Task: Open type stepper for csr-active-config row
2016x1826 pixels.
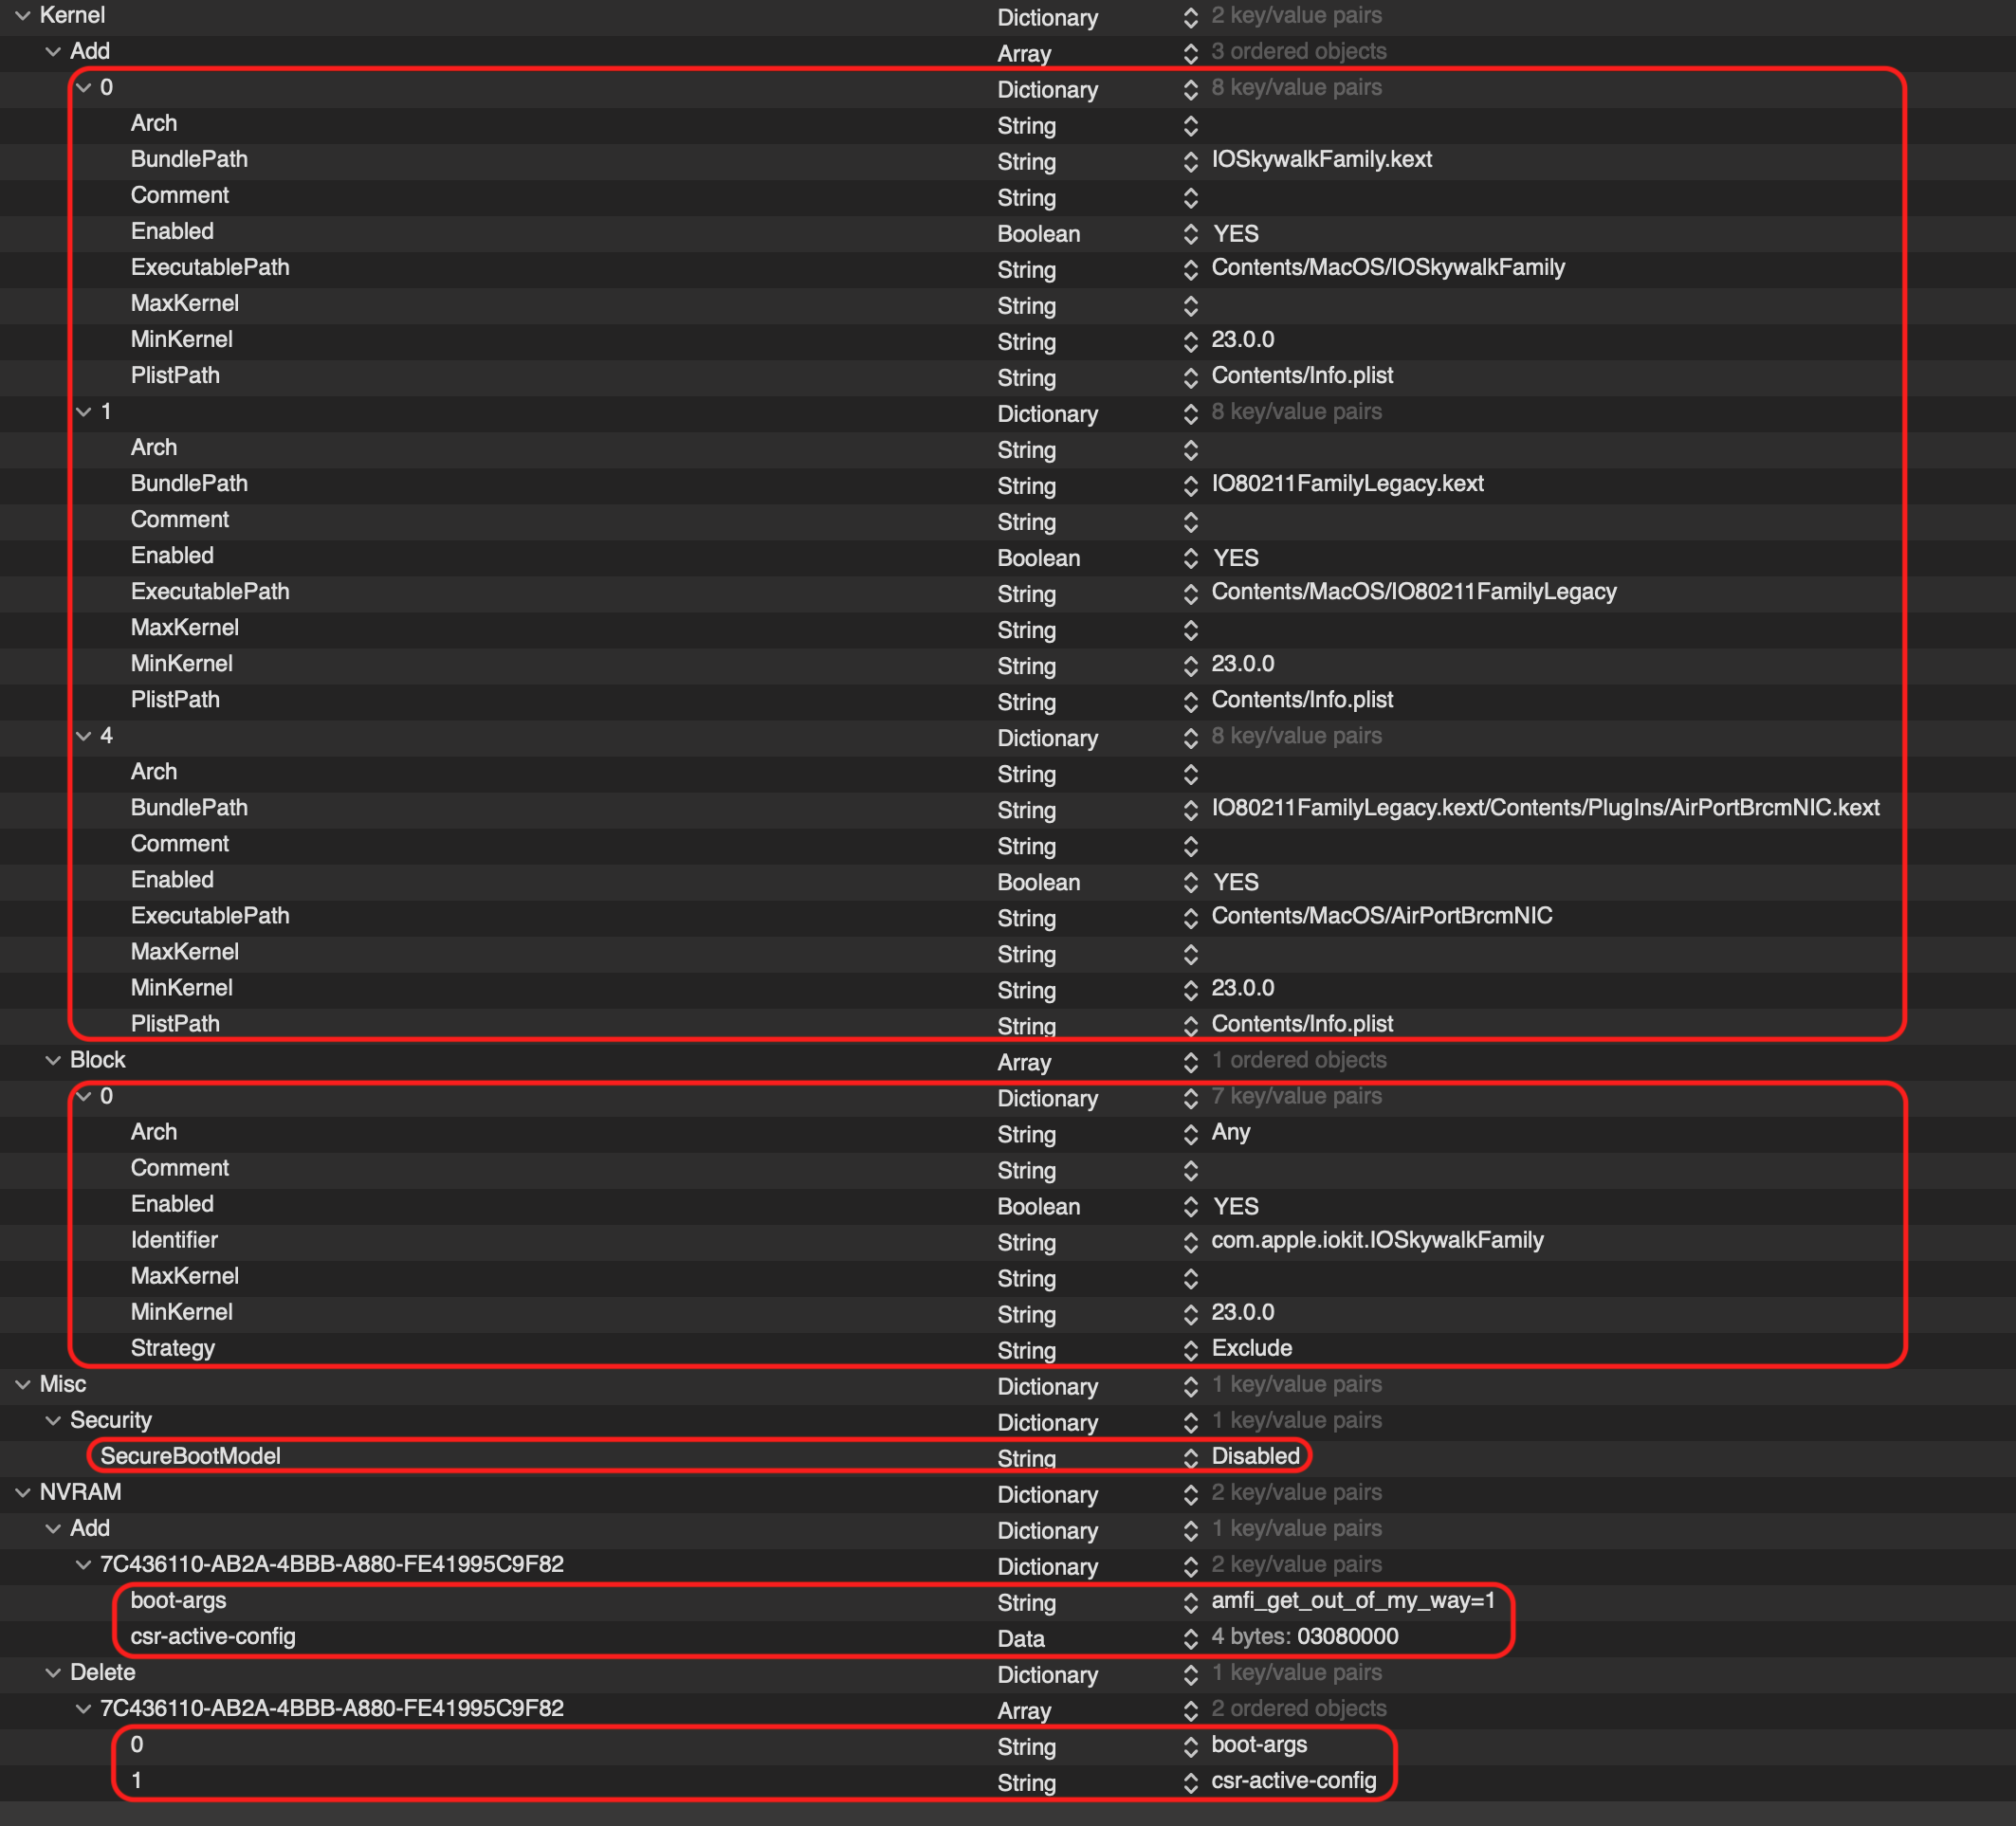Action: pyautogui.click(x=1190, y=1638)
